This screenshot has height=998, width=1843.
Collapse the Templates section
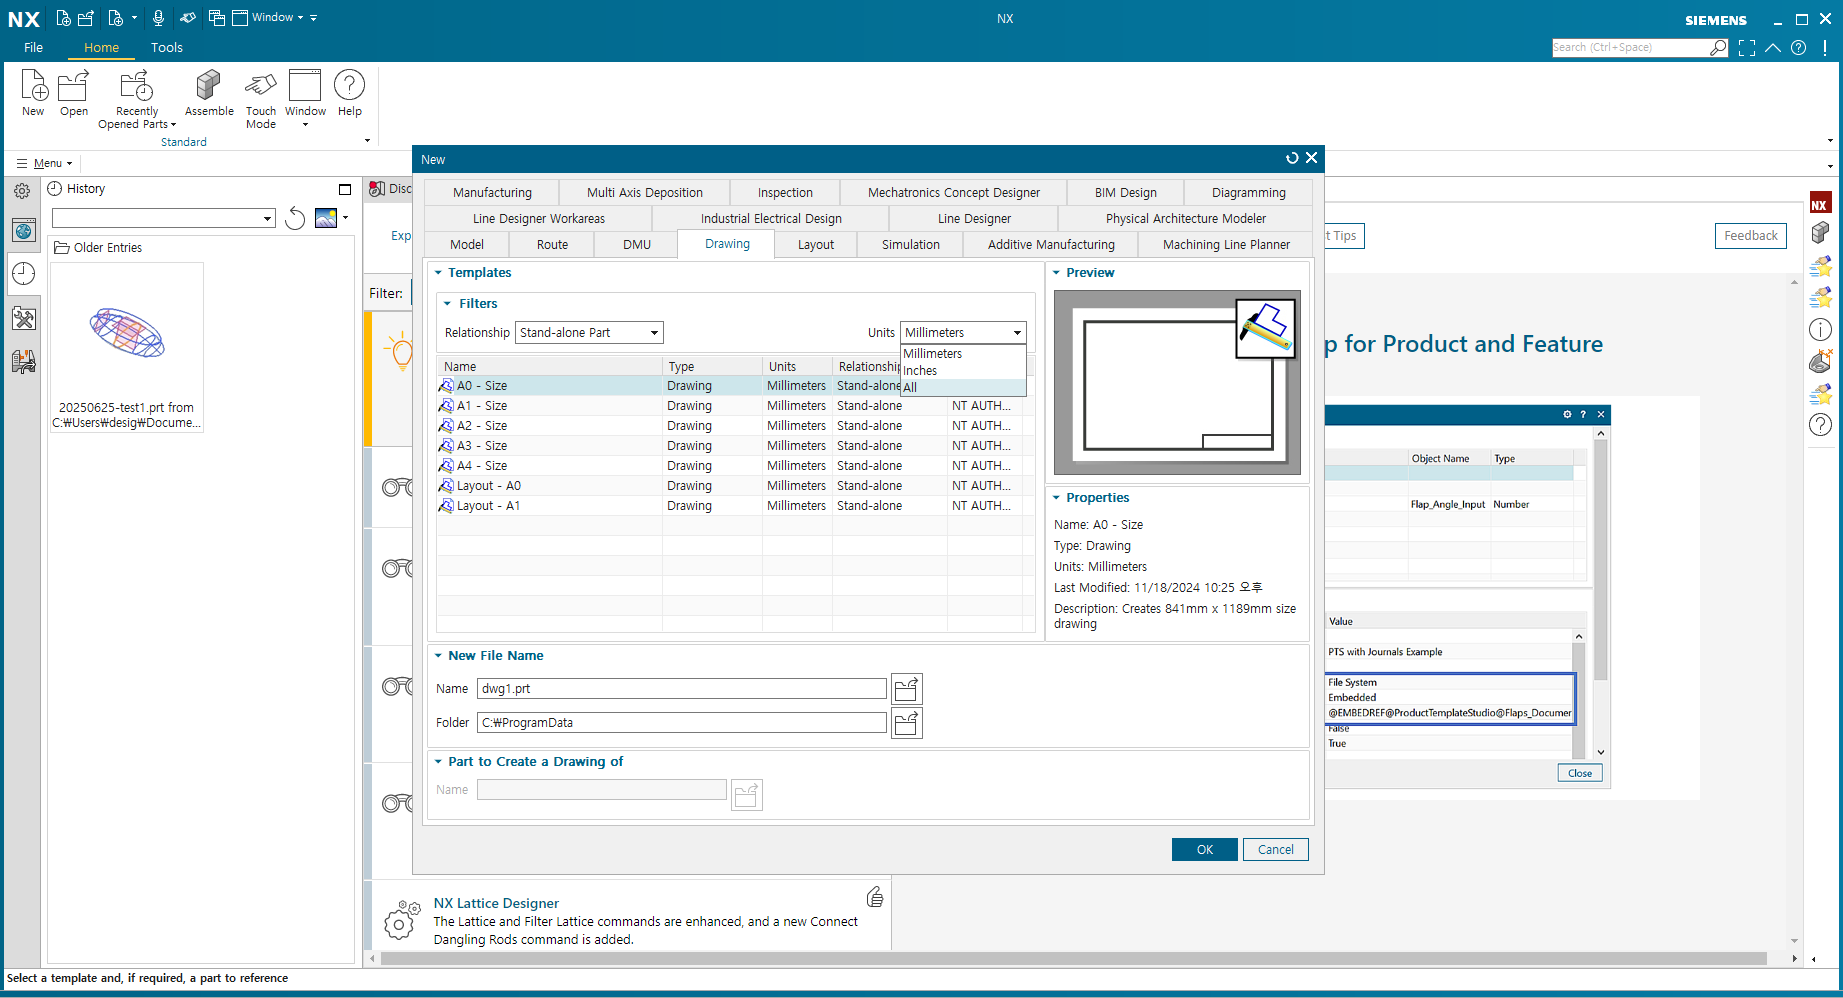(438, 273)
